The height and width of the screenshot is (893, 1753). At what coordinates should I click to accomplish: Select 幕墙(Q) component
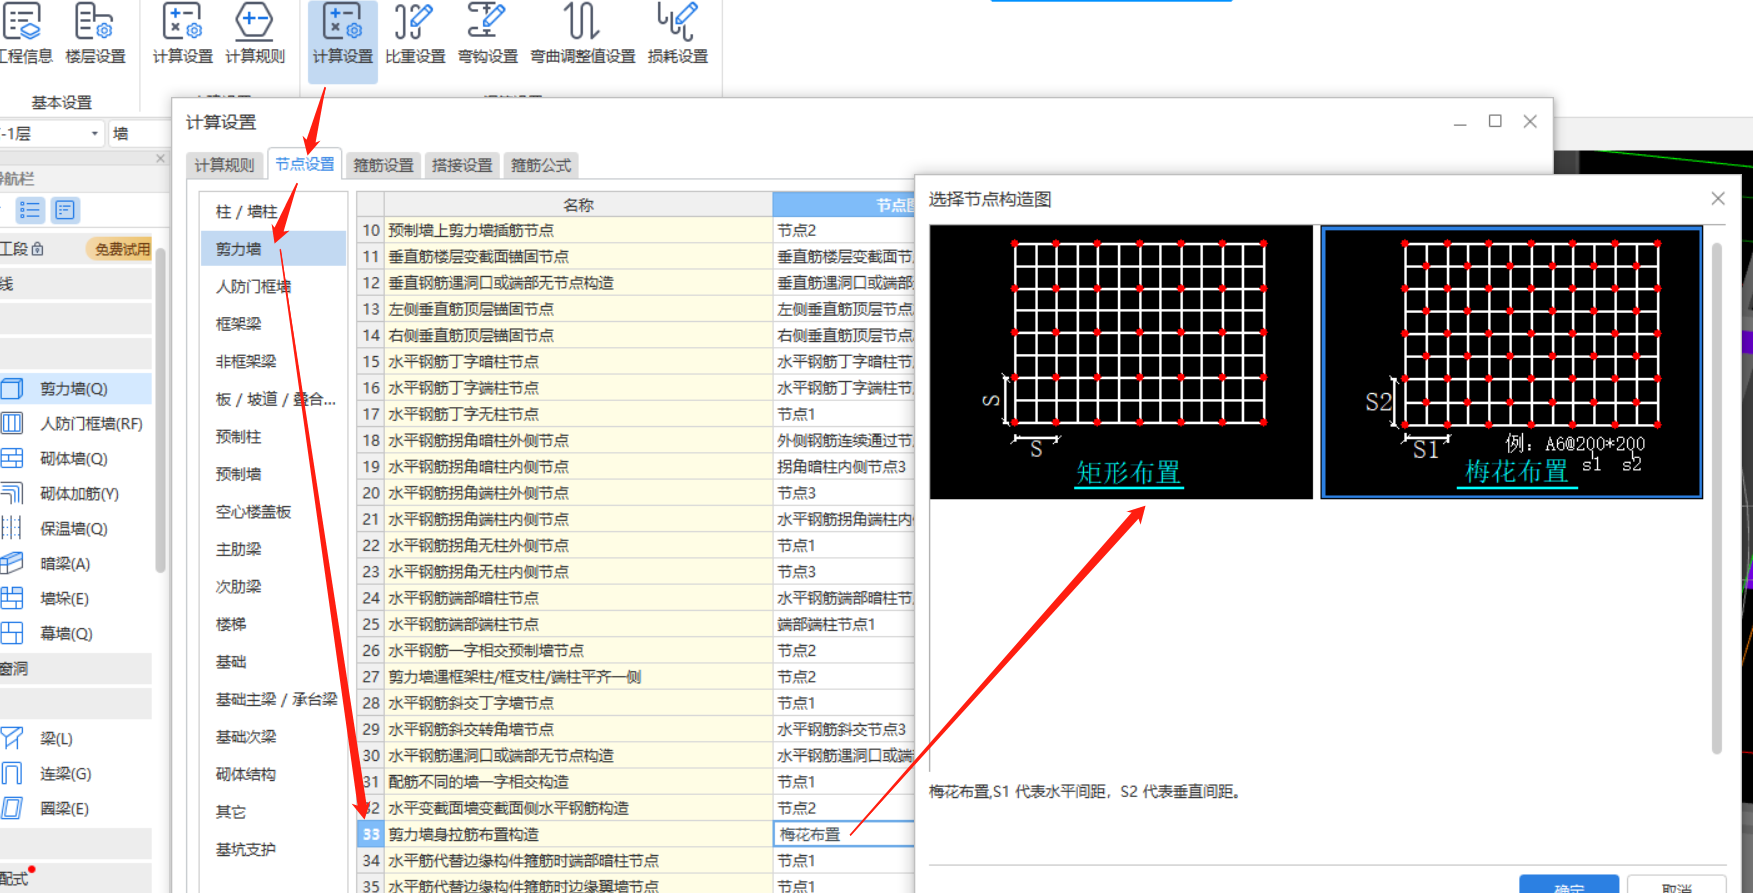[x=76, y=634]
